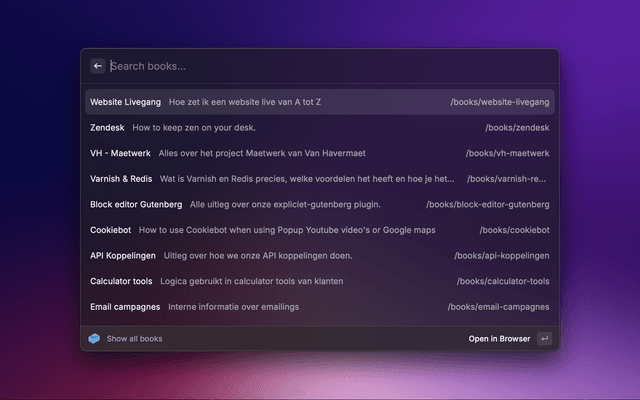Viewport: 640px width, 400px height.
Task: Click the /books/website-livegang path
Action: (499, 102)
